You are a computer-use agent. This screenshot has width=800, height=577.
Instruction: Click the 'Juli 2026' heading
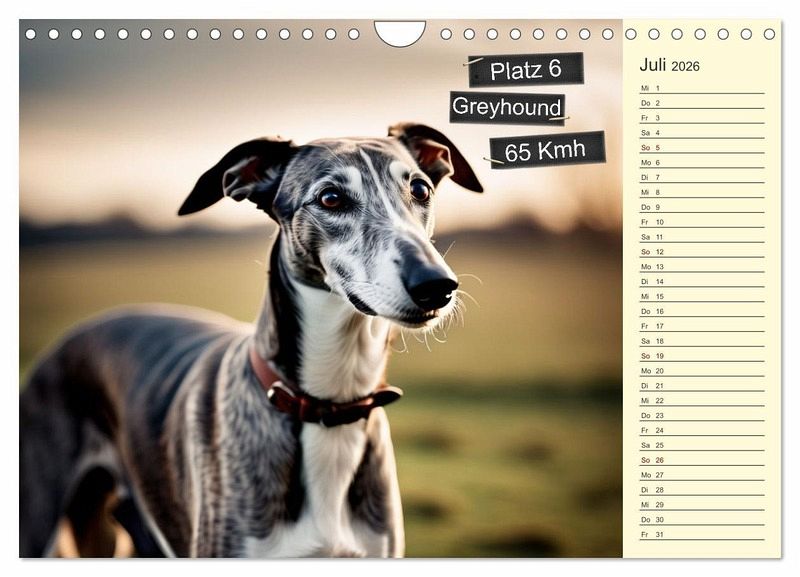tap(669, 65)
